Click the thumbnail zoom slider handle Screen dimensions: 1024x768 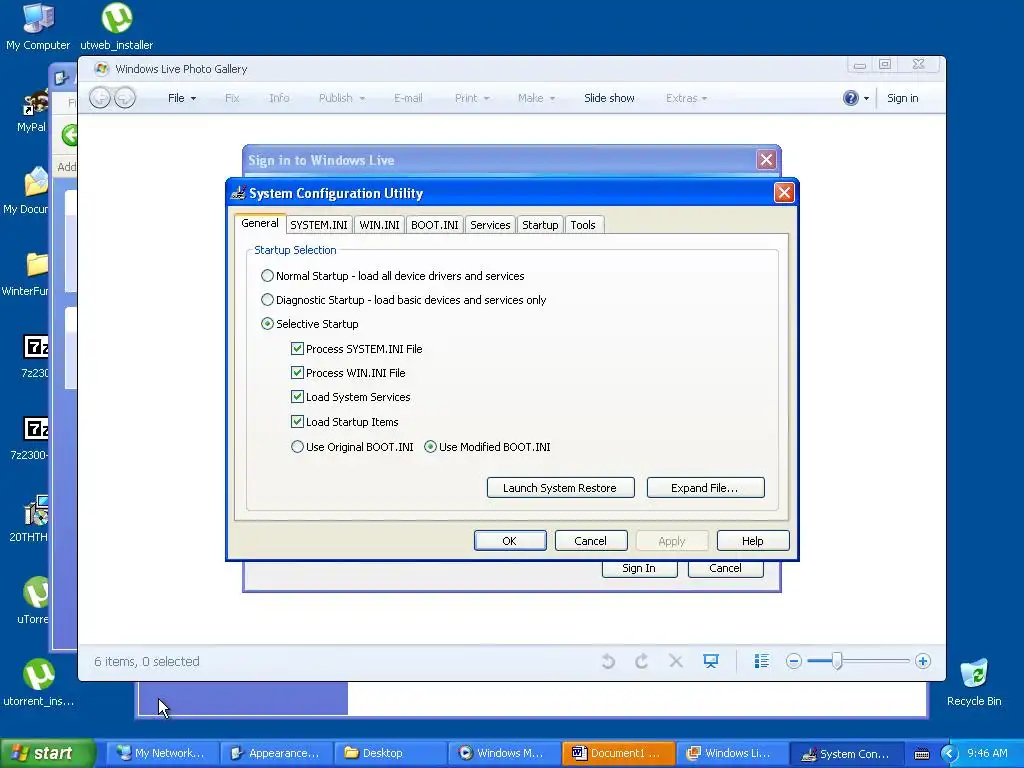(837, 662)
